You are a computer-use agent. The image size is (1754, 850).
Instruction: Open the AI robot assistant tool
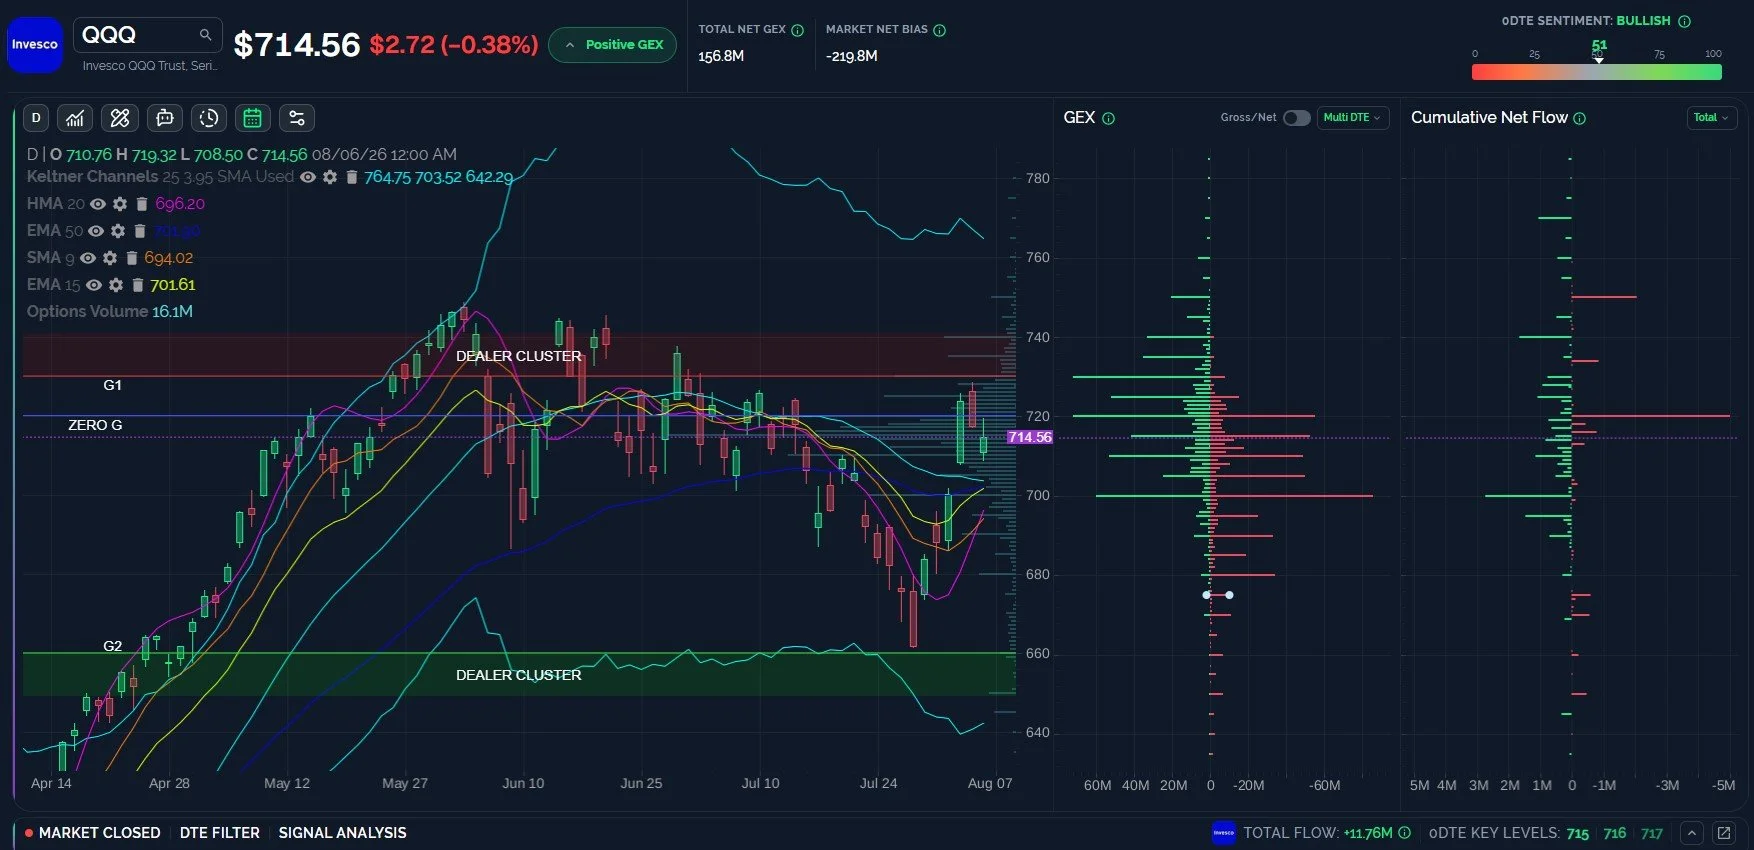165,118
